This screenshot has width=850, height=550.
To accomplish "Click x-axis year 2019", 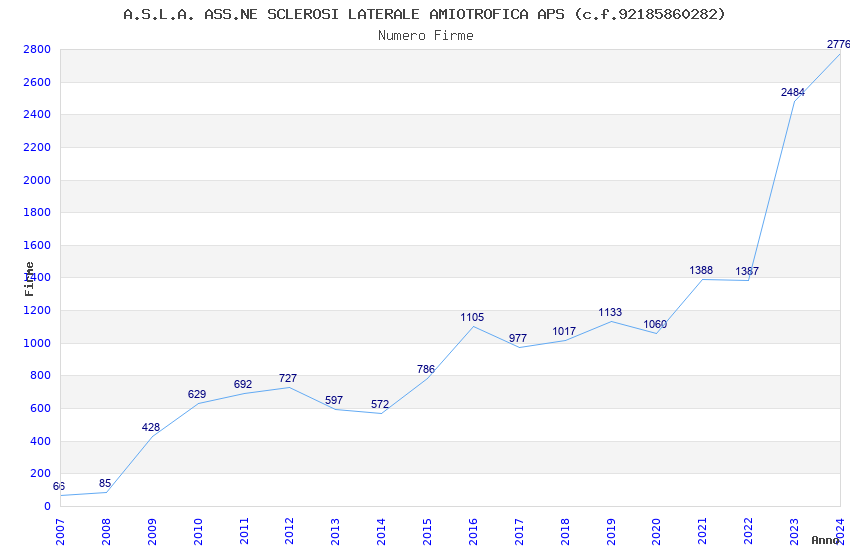I will 610,532.
